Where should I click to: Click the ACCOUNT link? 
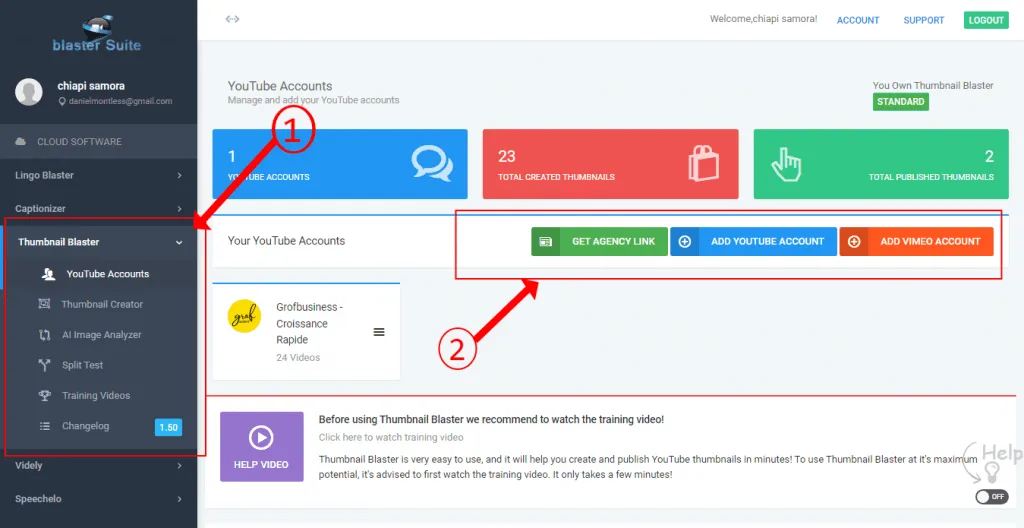pyautogui.click(x=858, y=20)
